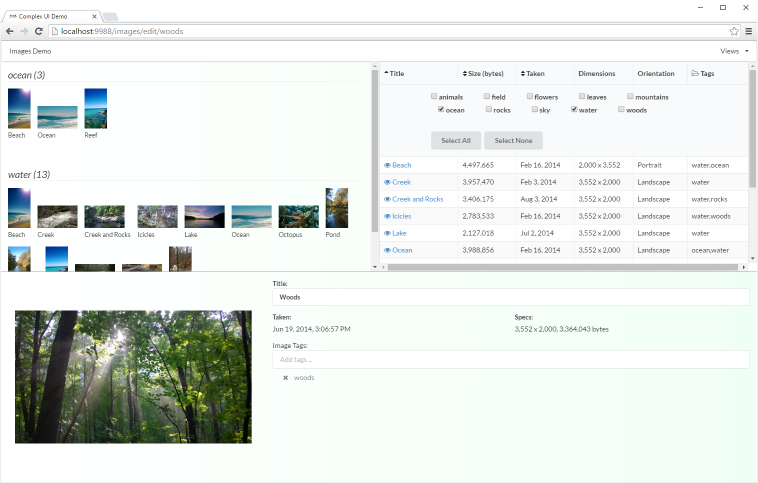This screenshot has height=483, width=758.
Task: Select the Ocean thumbnail in ocean group
Action: point(58,117)
